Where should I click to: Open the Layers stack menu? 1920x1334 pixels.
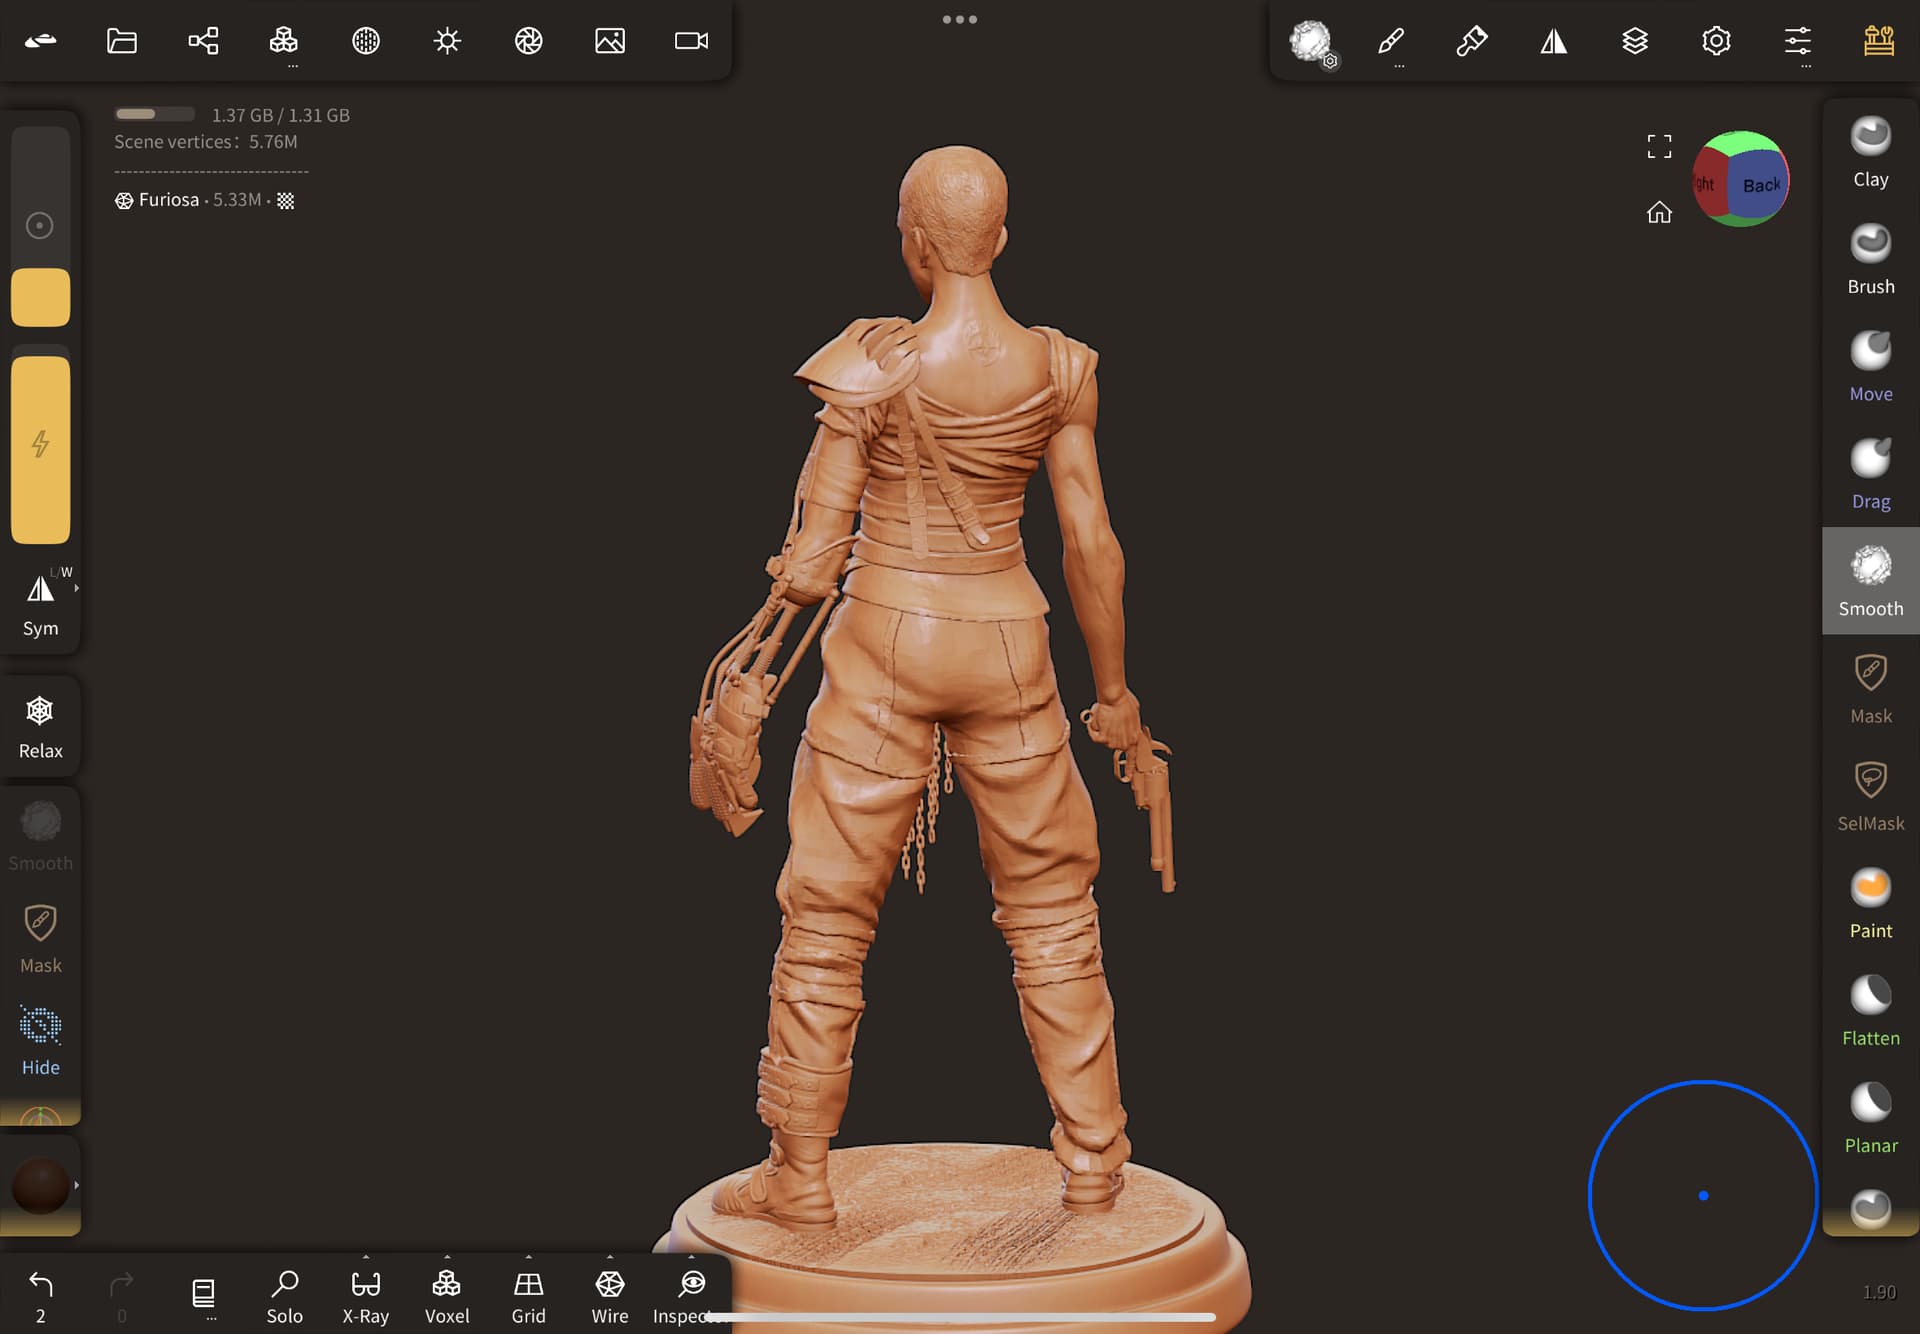(1635, 41)
